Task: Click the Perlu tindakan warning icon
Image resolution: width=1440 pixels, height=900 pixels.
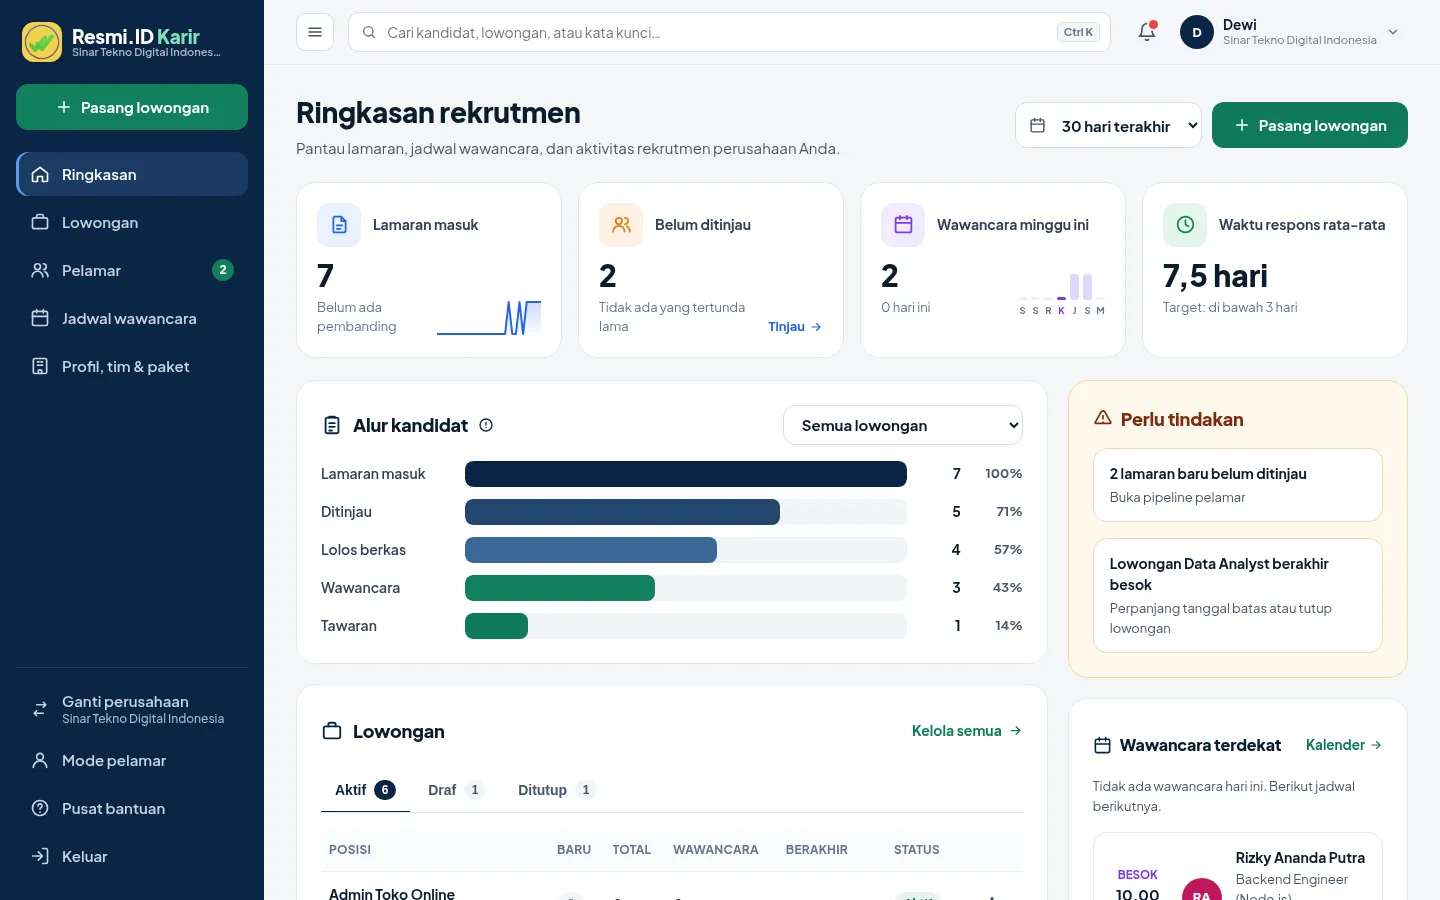Action: click(1103, 418)
